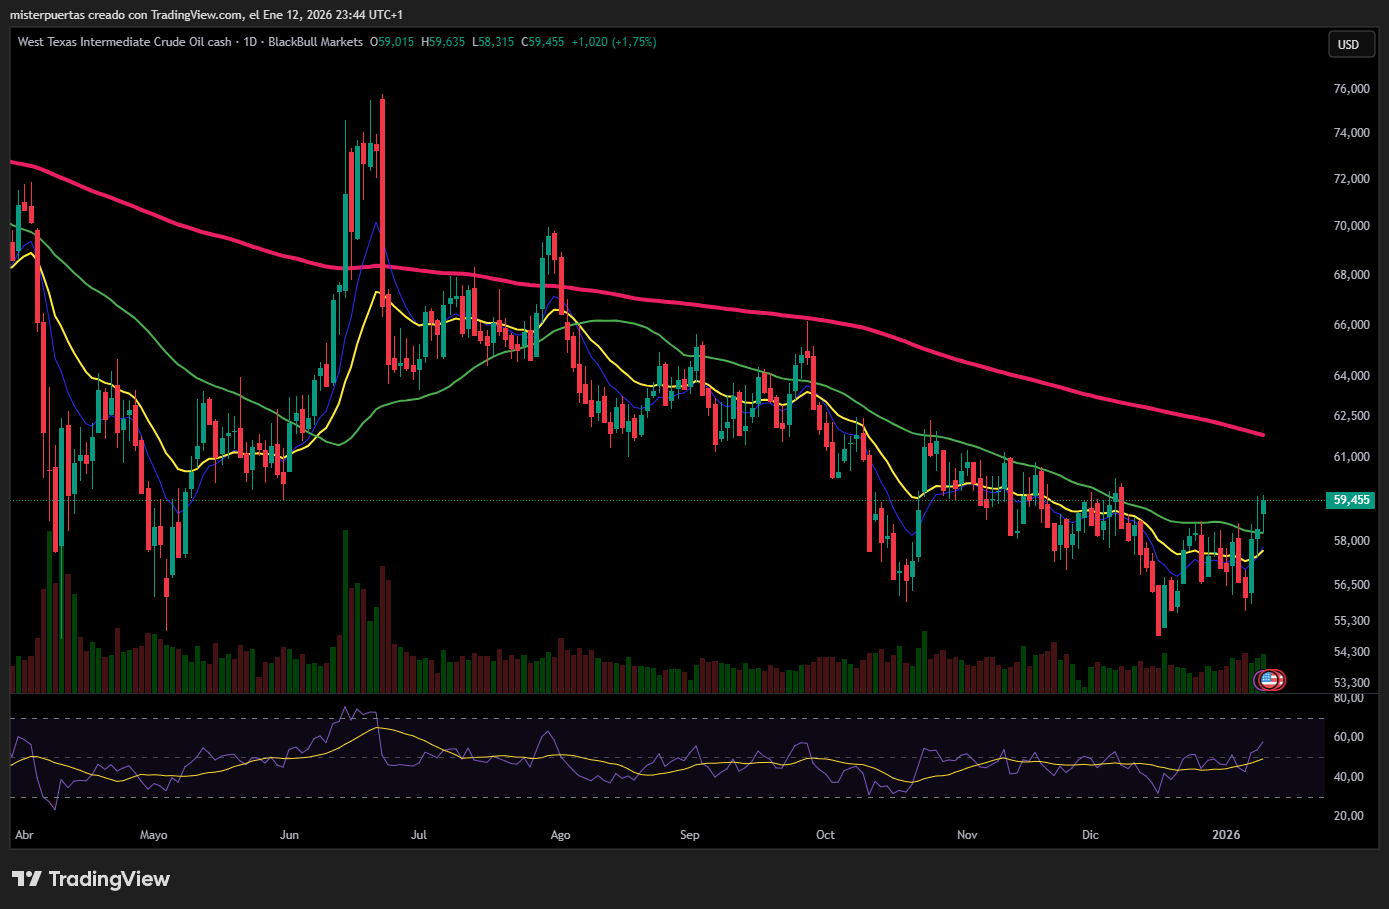1389x909 pixels.
Task: Click the RSI 40,00 scale label
Action: (1349, 777)
